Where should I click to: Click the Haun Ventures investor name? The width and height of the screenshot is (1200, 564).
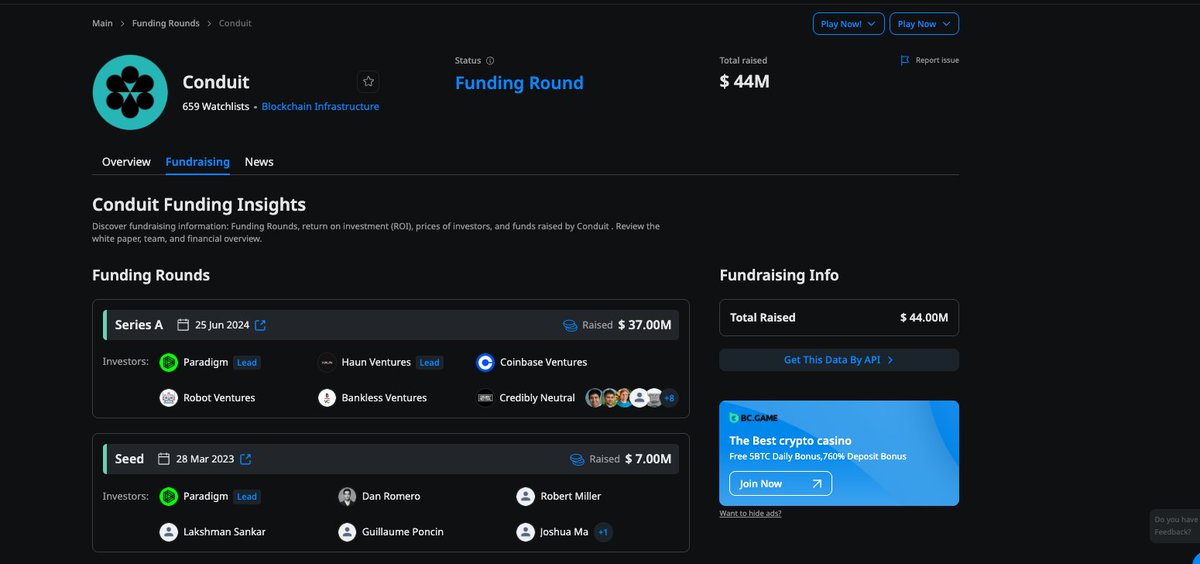(376, 362)
